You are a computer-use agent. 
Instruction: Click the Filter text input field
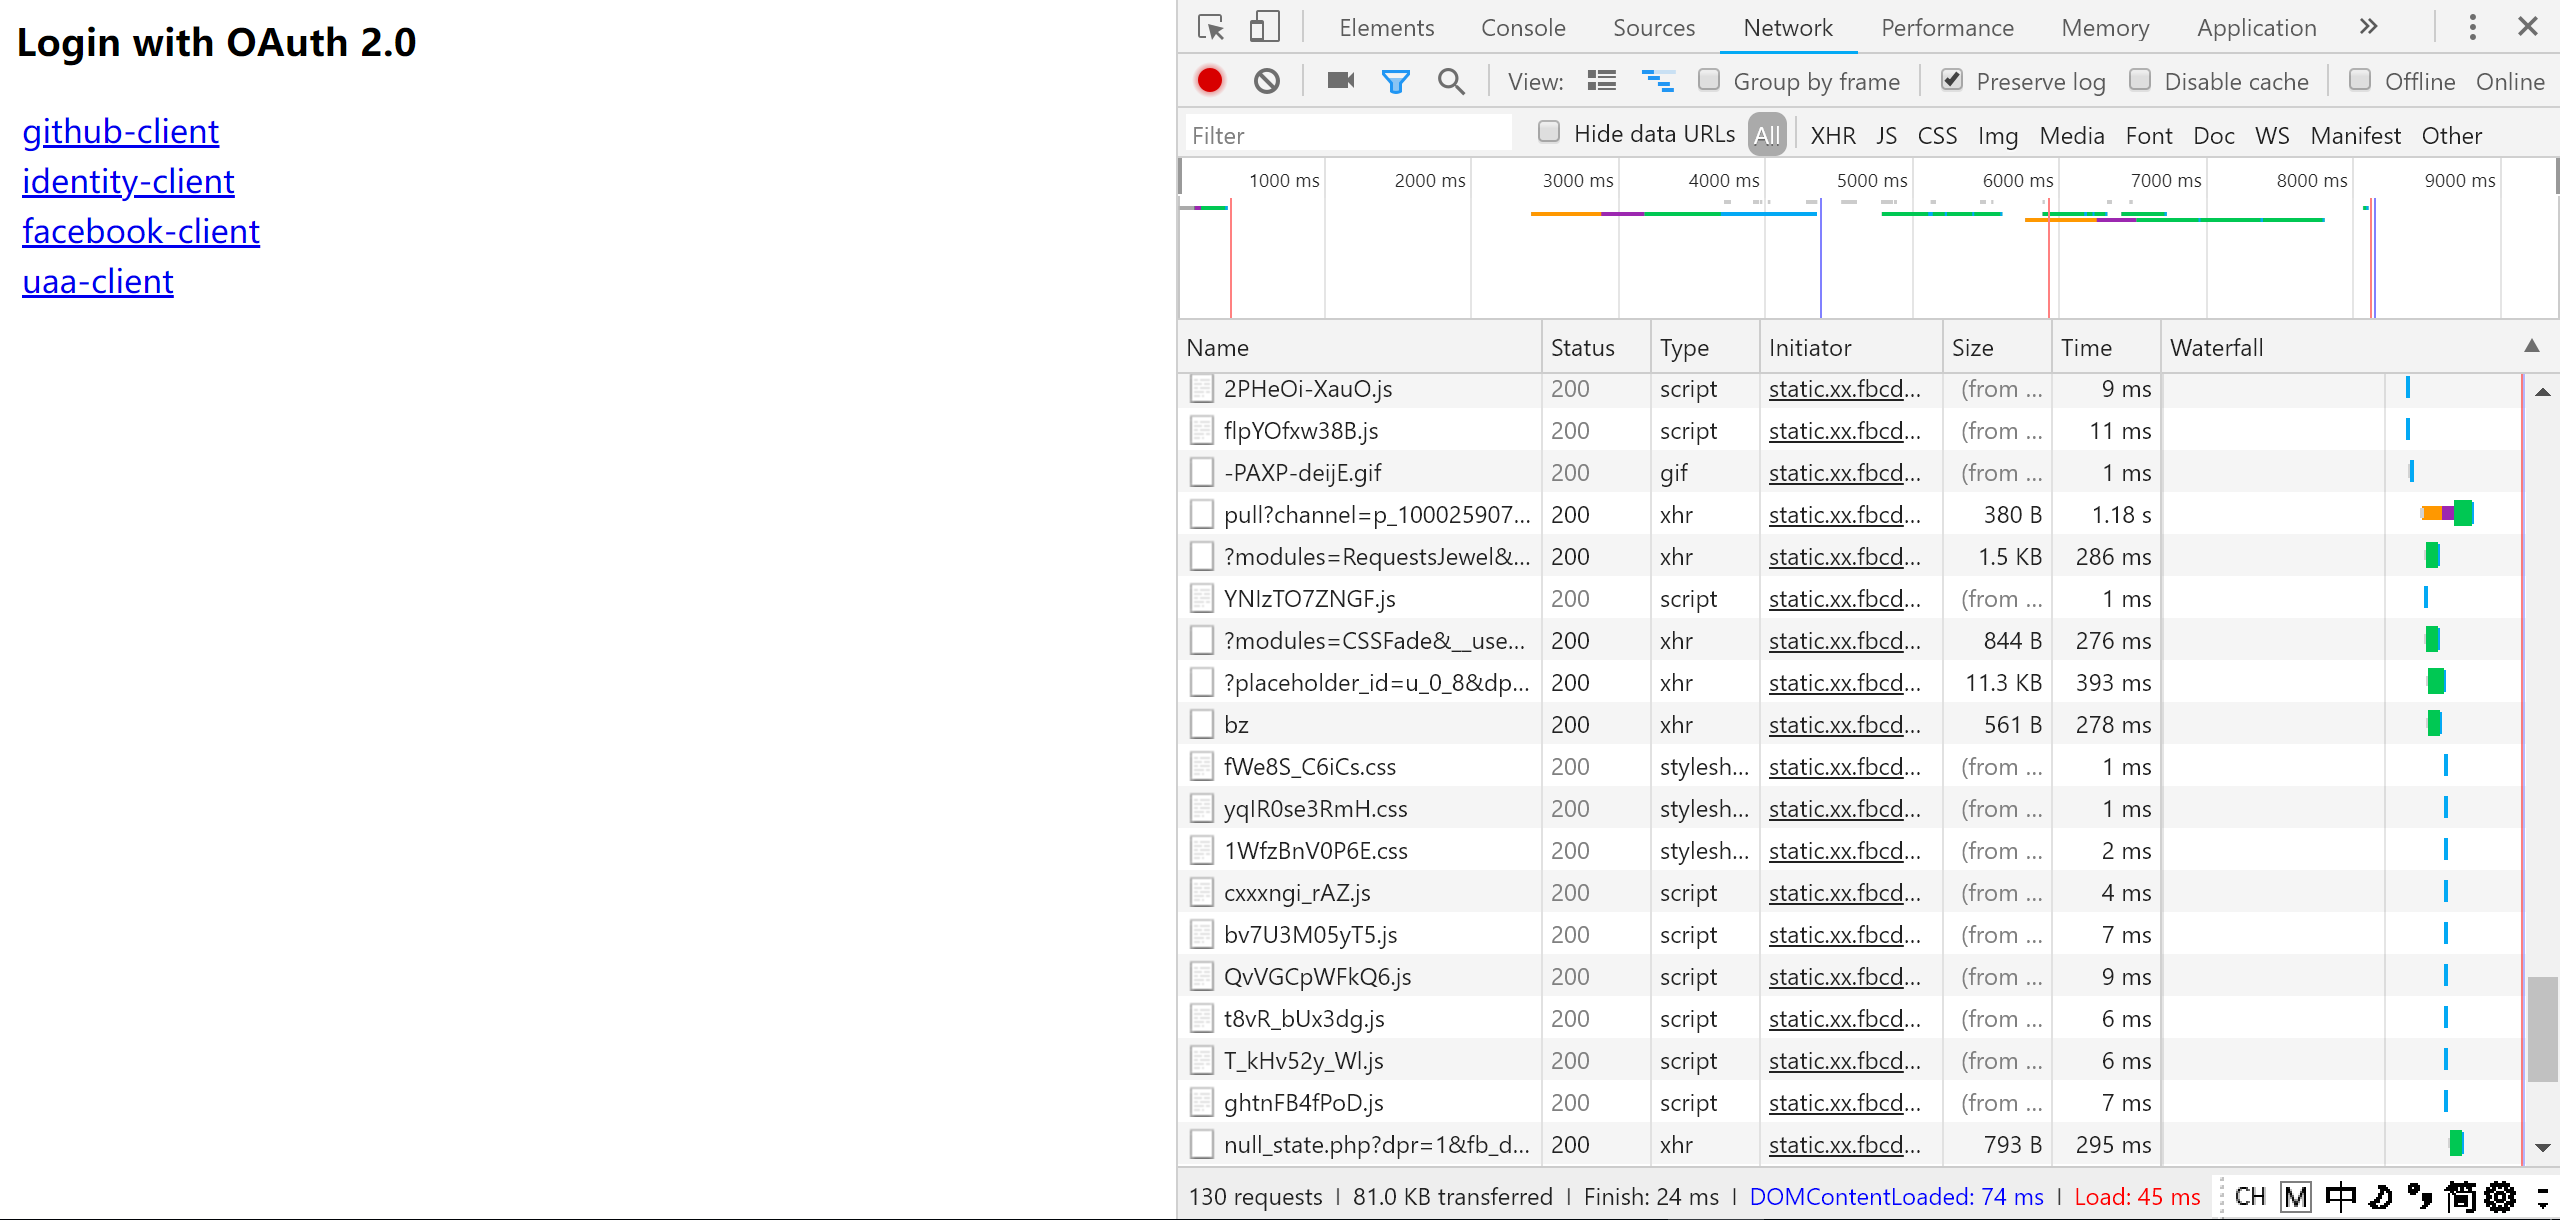tap(1348, 135)
